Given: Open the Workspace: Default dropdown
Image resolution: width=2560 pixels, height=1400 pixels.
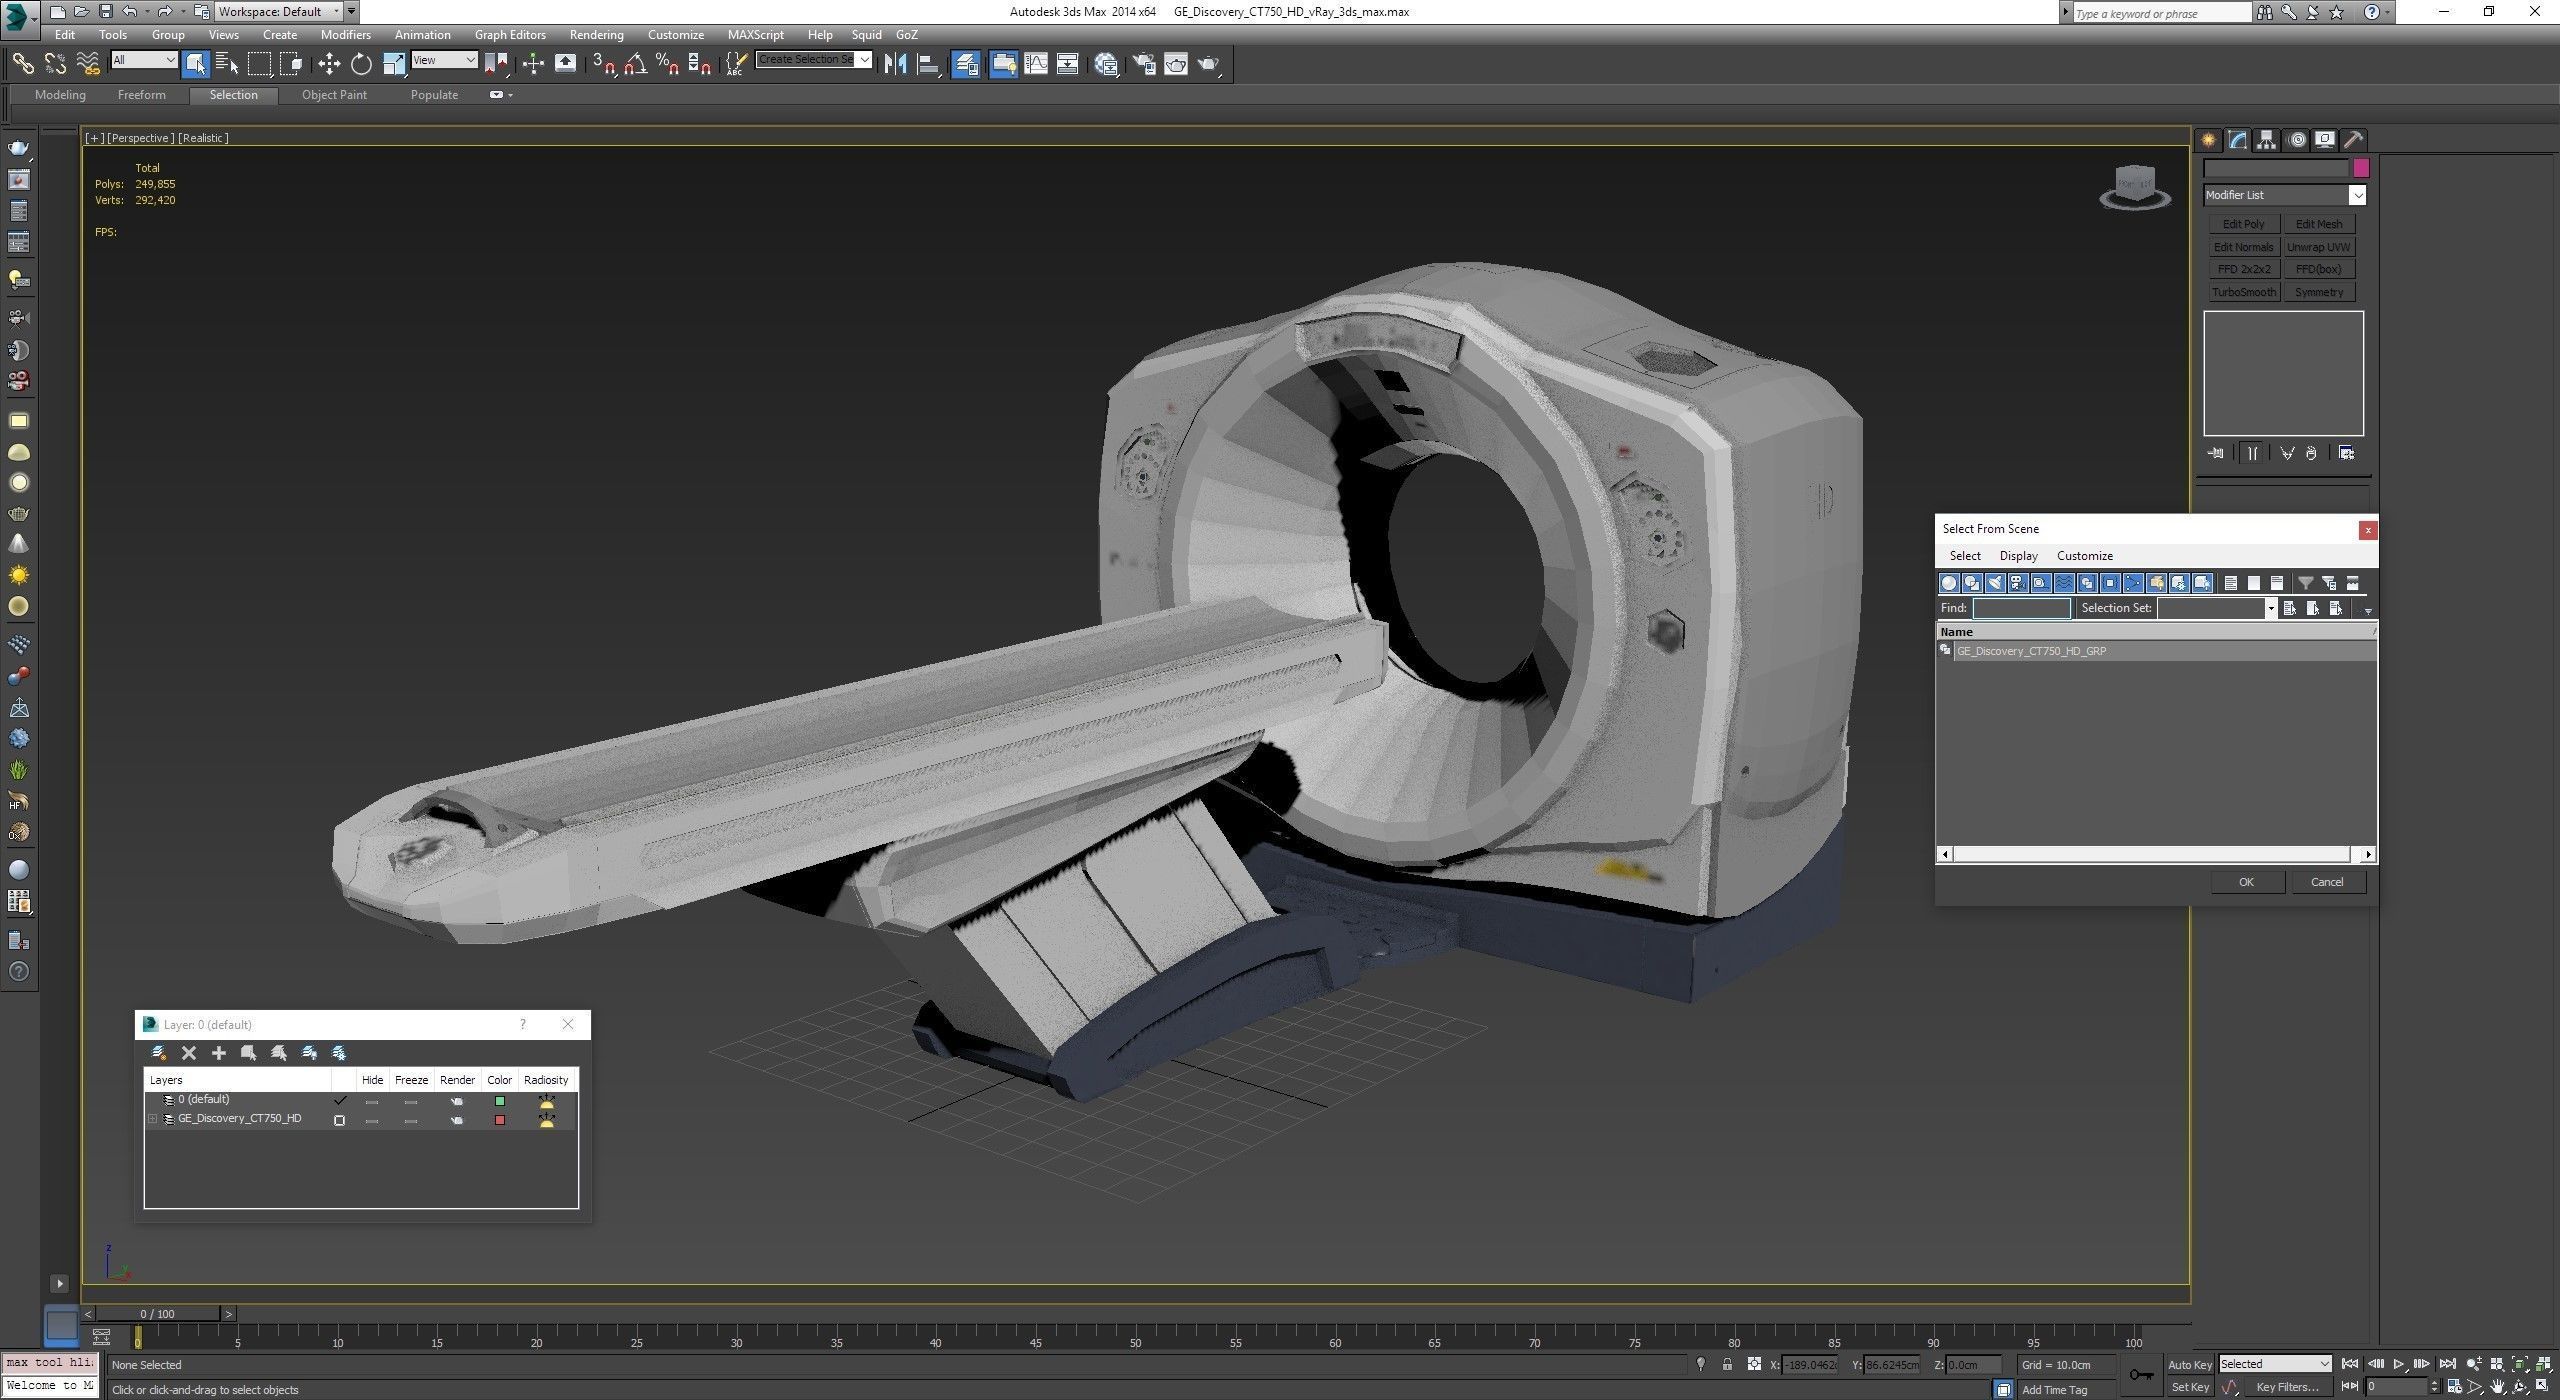Looking at the screenshot, I should [x=280, y=12].
